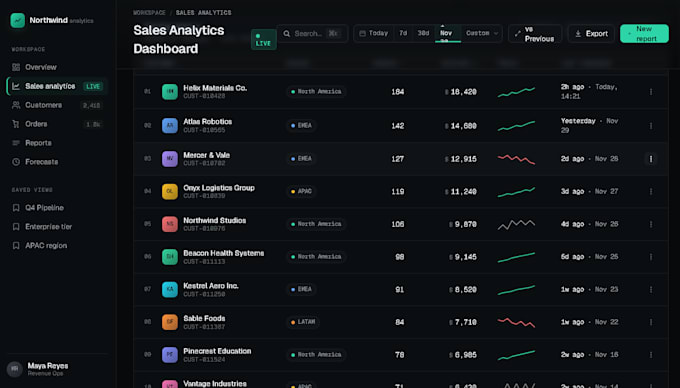Select the Nov date range tab
This screenshot has width=680, height=388.
click(x=448, y=33)
